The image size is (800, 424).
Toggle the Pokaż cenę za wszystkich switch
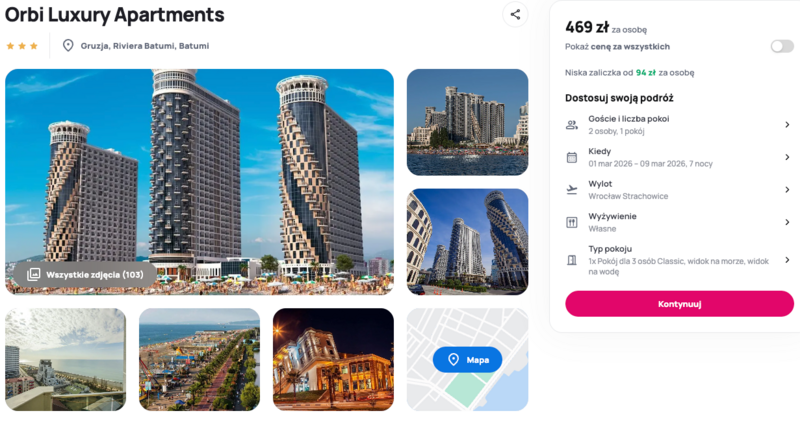coord(782,46)
